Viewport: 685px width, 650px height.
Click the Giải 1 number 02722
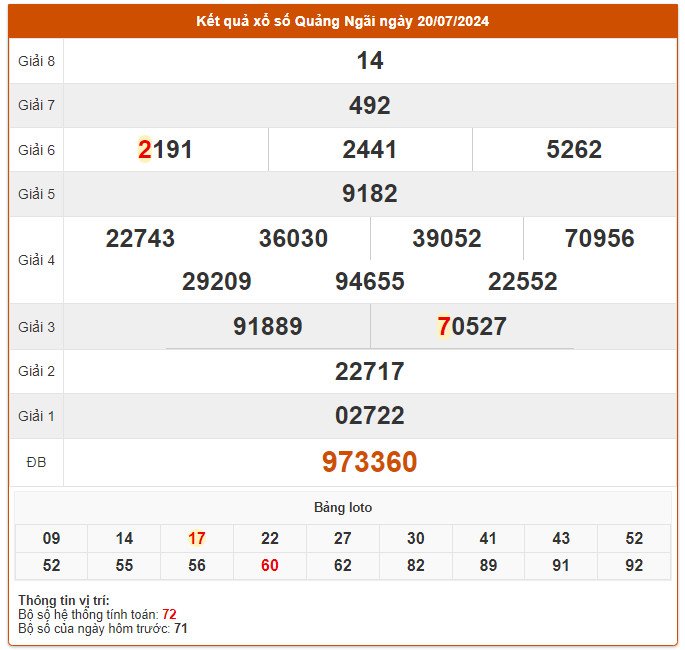click(x=369, y=416)
